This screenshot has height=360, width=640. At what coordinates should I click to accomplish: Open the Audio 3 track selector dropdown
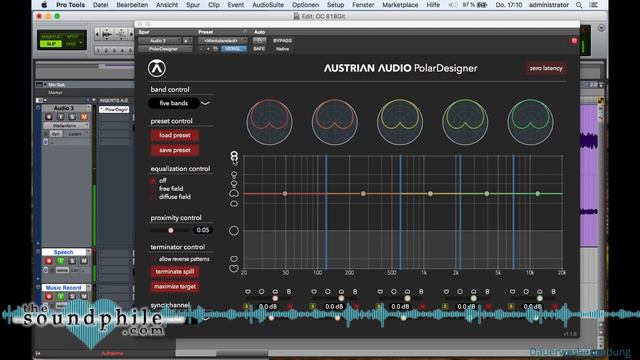[159, 40]
